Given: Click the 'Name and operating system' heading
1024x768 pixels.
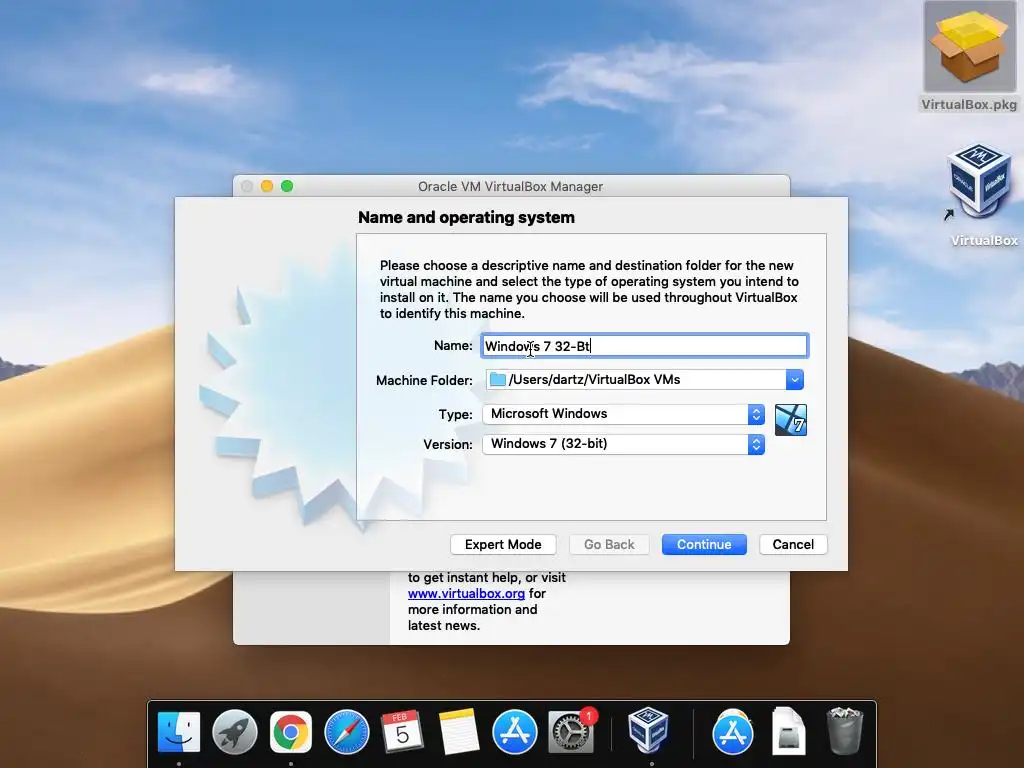Looking at the screenshot, I should pos(466,217).
